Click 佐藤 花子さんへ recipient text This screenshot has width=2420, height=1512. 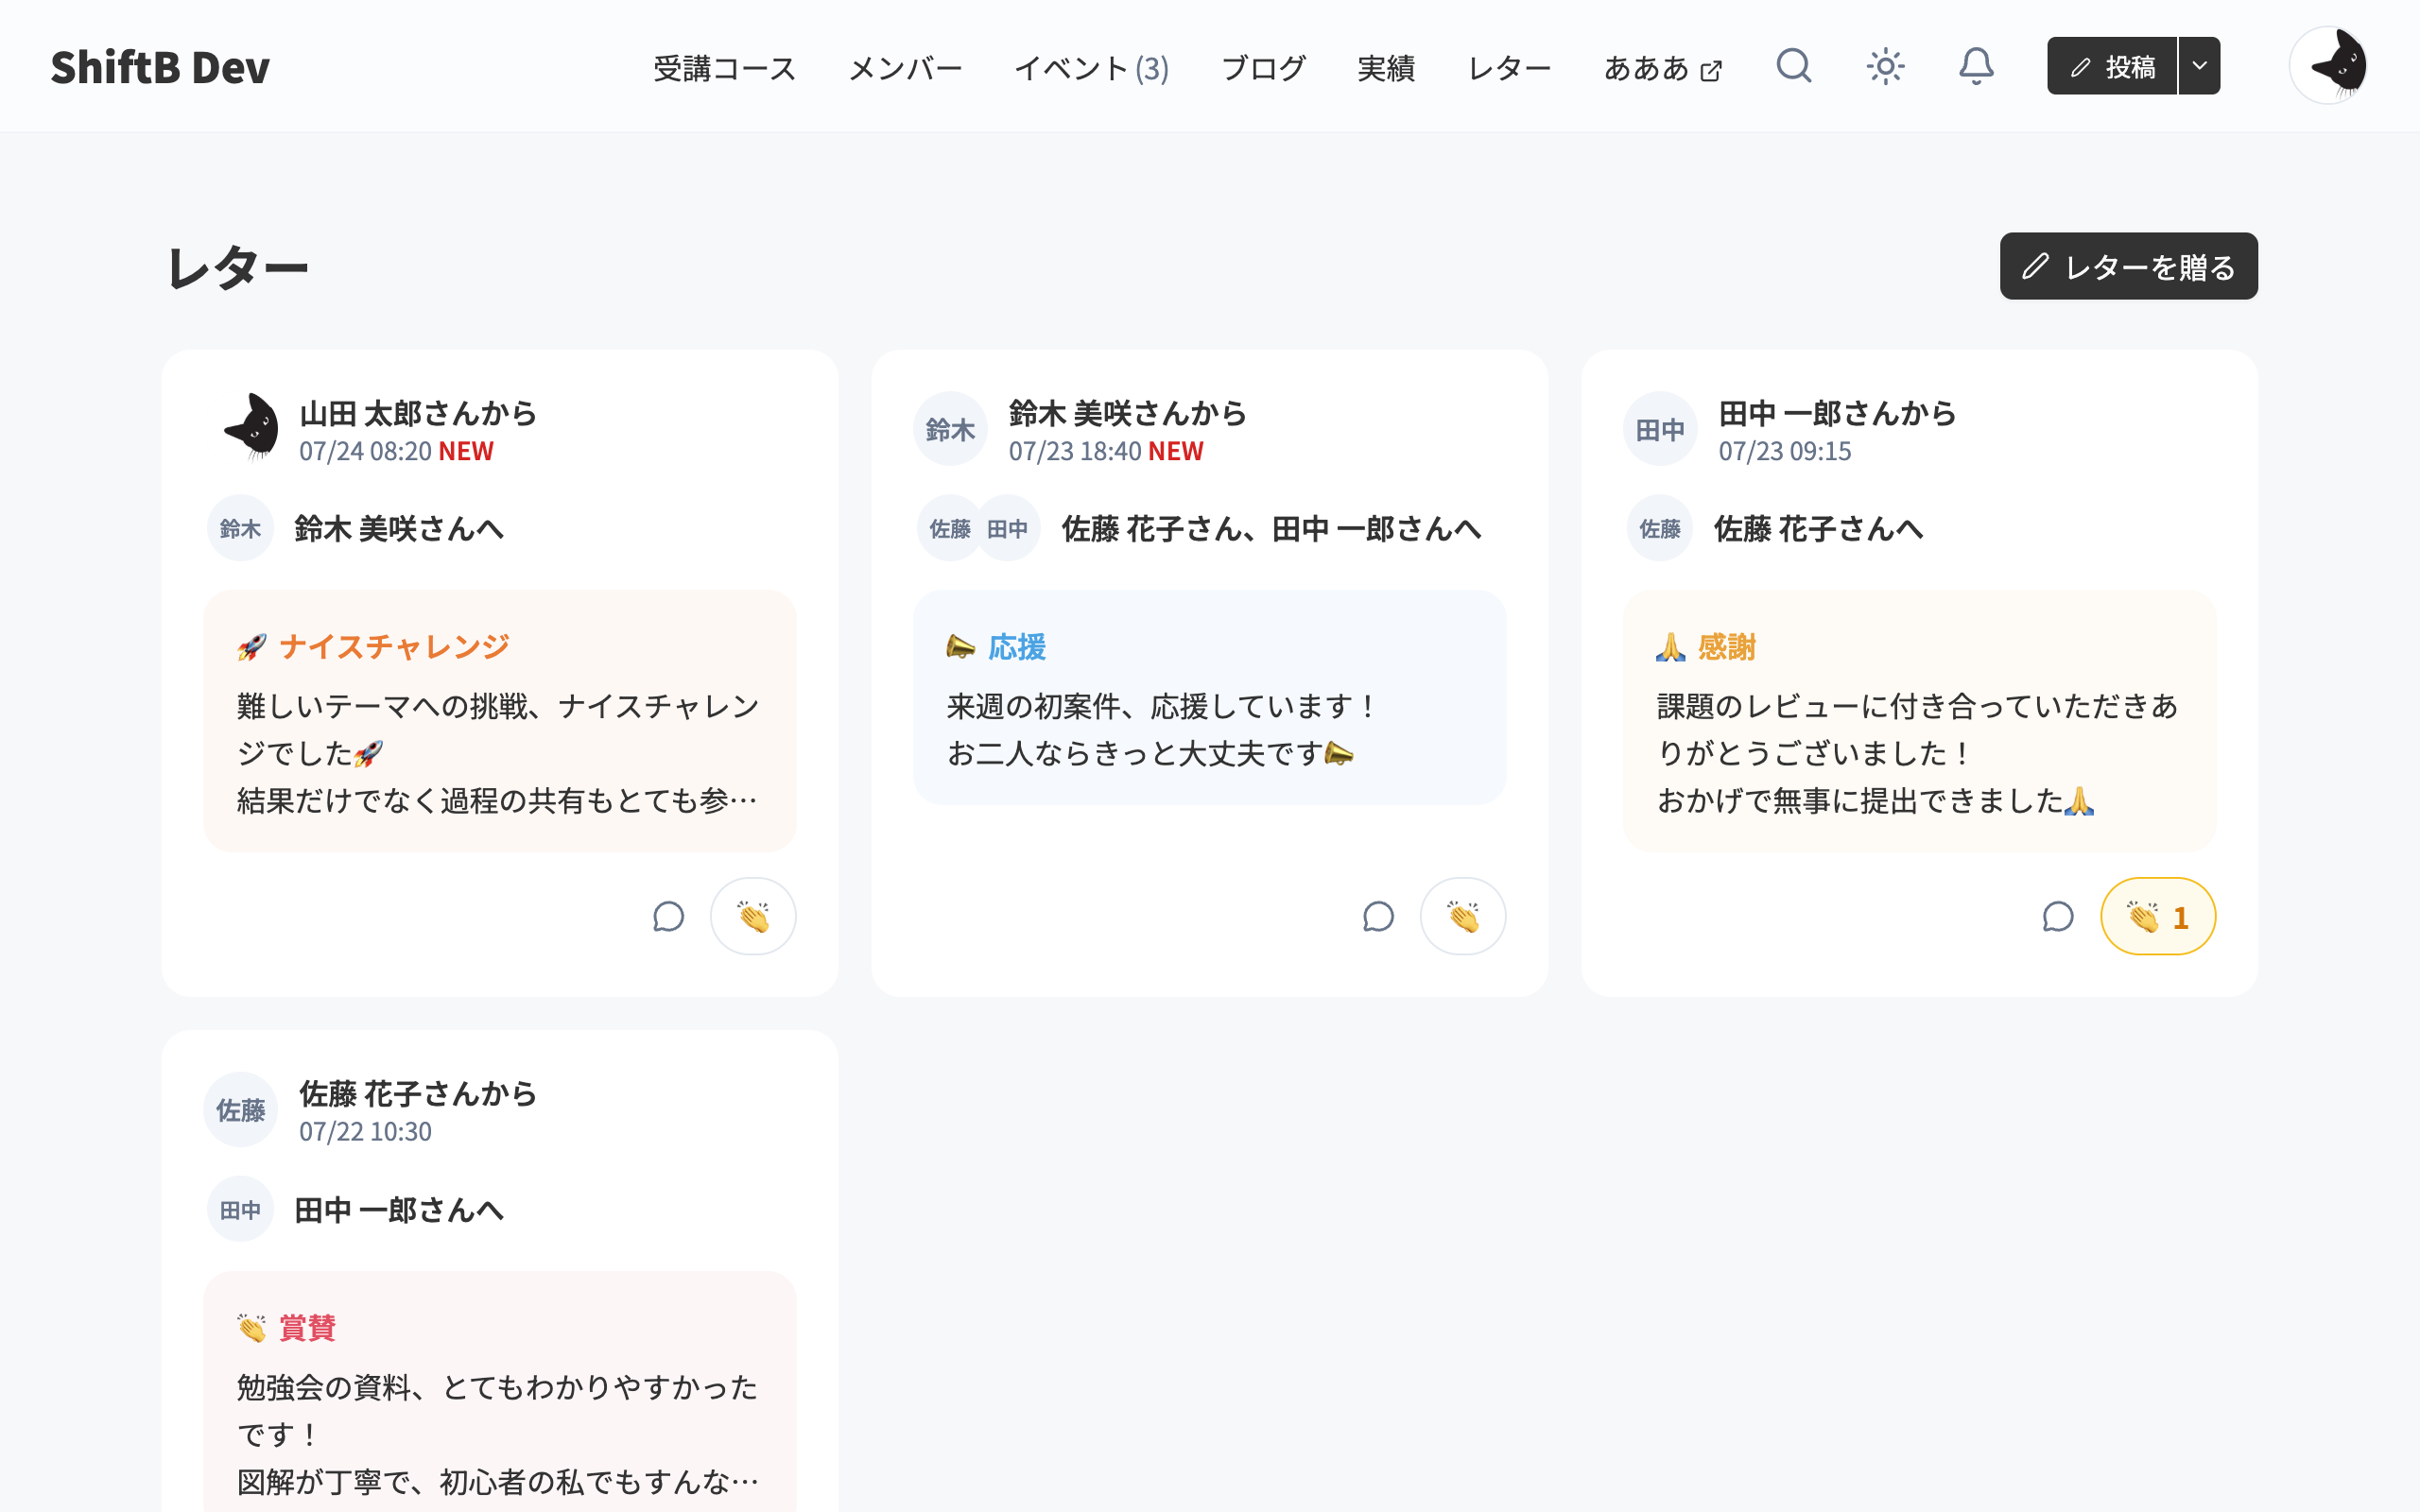point(1819,528)
